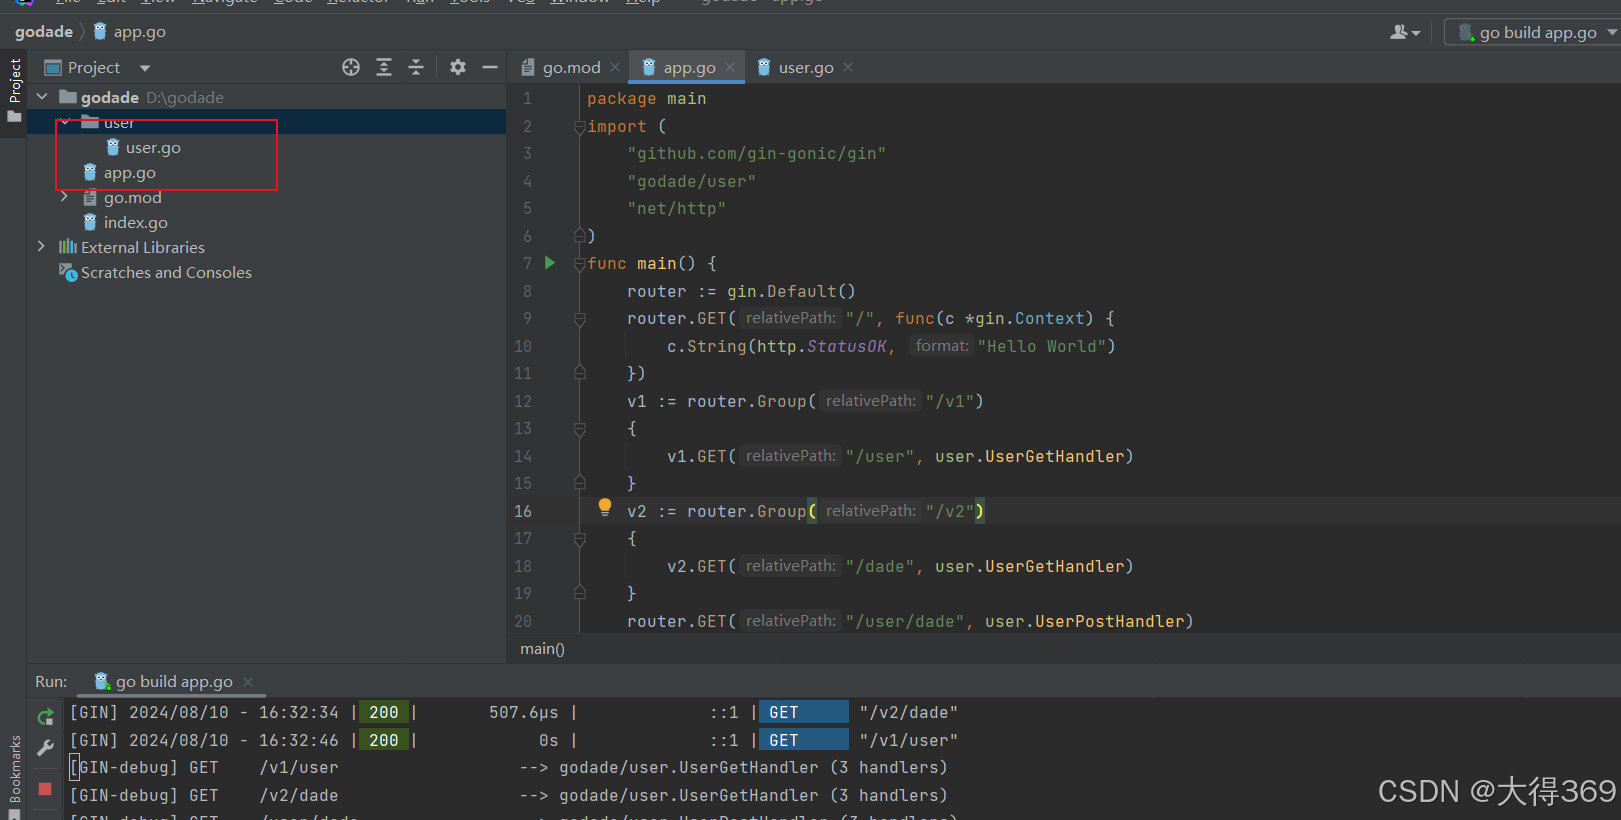Click the Collapse All icon in Project panel
This screenshot has height=820, width=1621.
click(x=416, y=67)
